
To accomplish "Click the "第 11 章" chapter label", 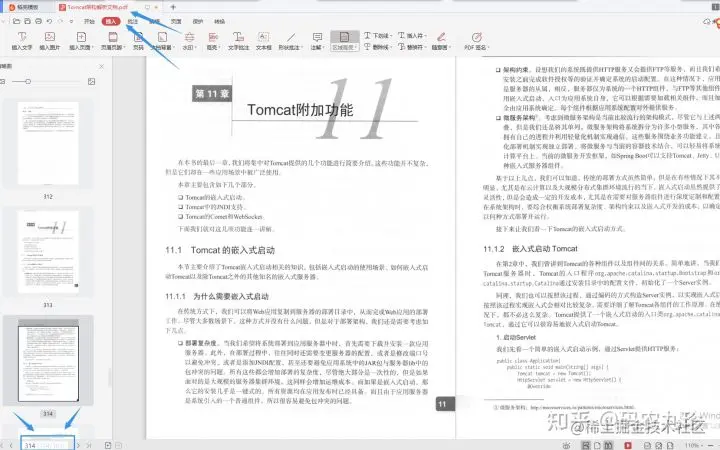I will 212,94.
